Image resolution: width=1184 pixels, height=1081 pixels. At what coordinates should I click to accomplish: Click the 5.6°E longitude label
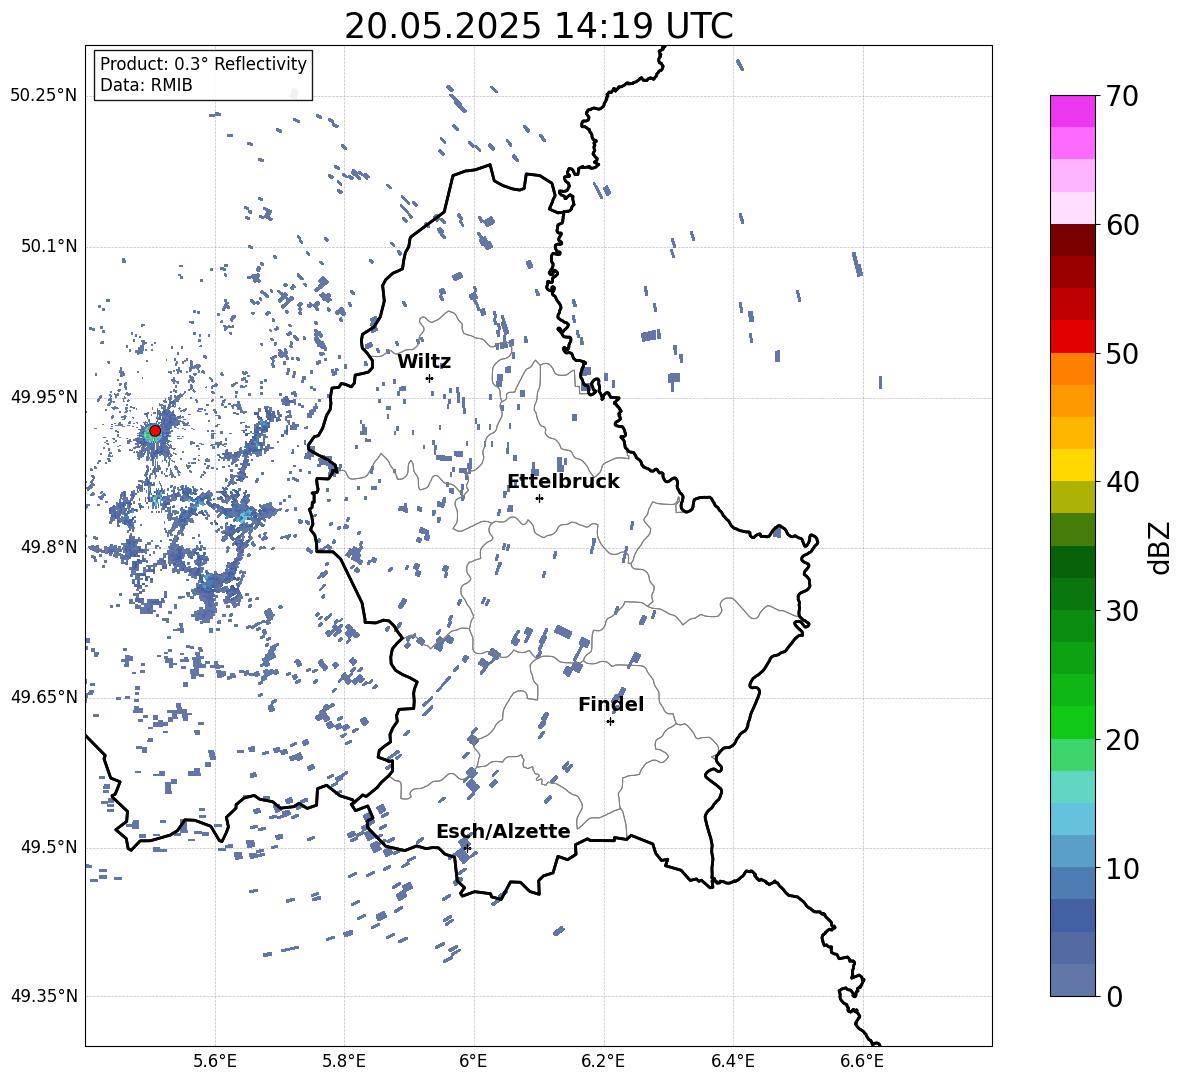(214, 1062)
